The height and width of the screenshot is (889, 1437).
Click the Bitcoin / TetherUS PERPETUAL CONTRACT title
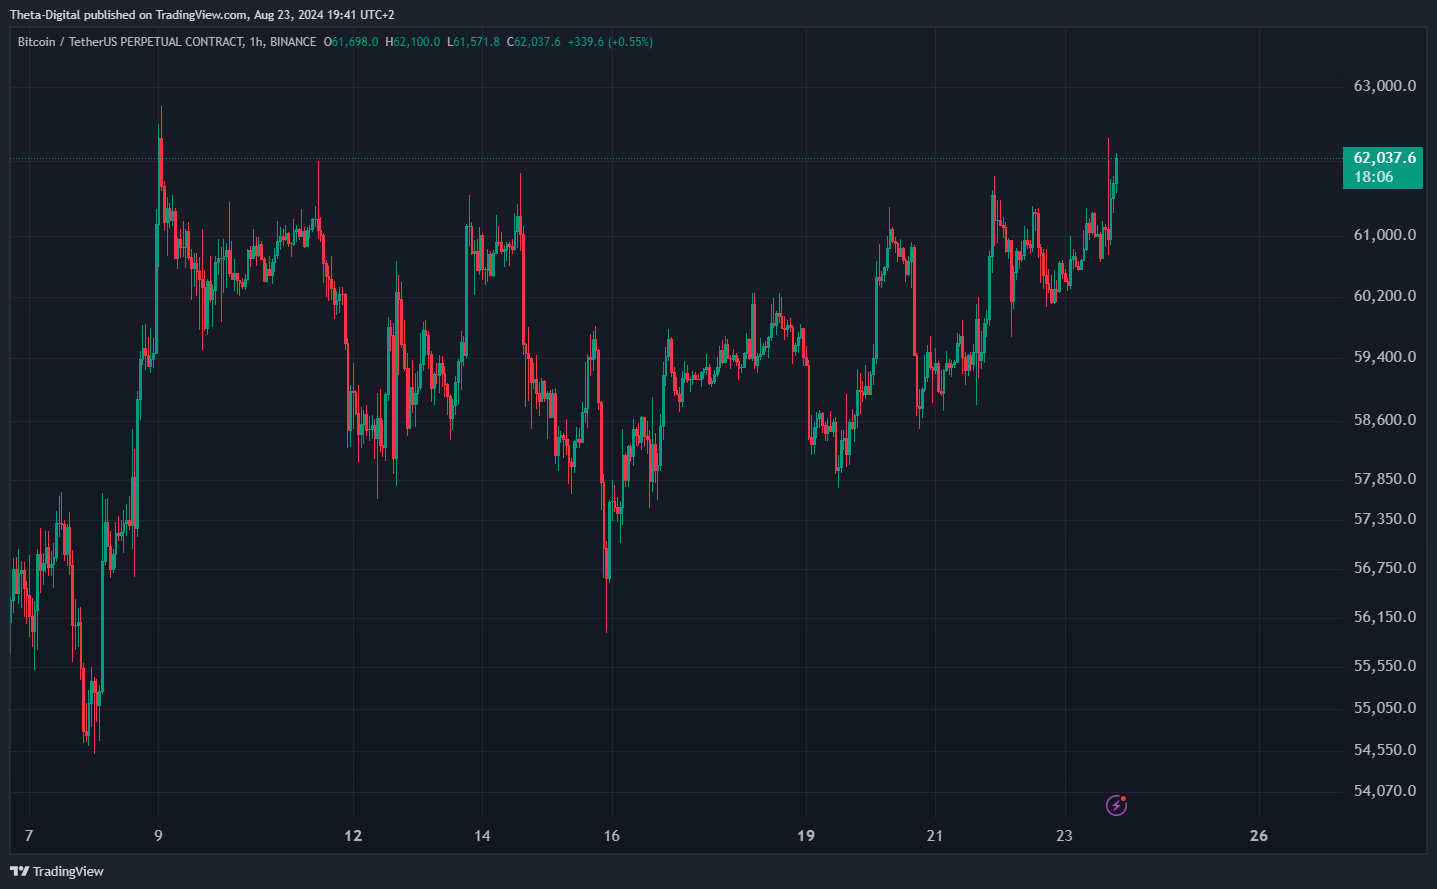(x=130, y=42)
